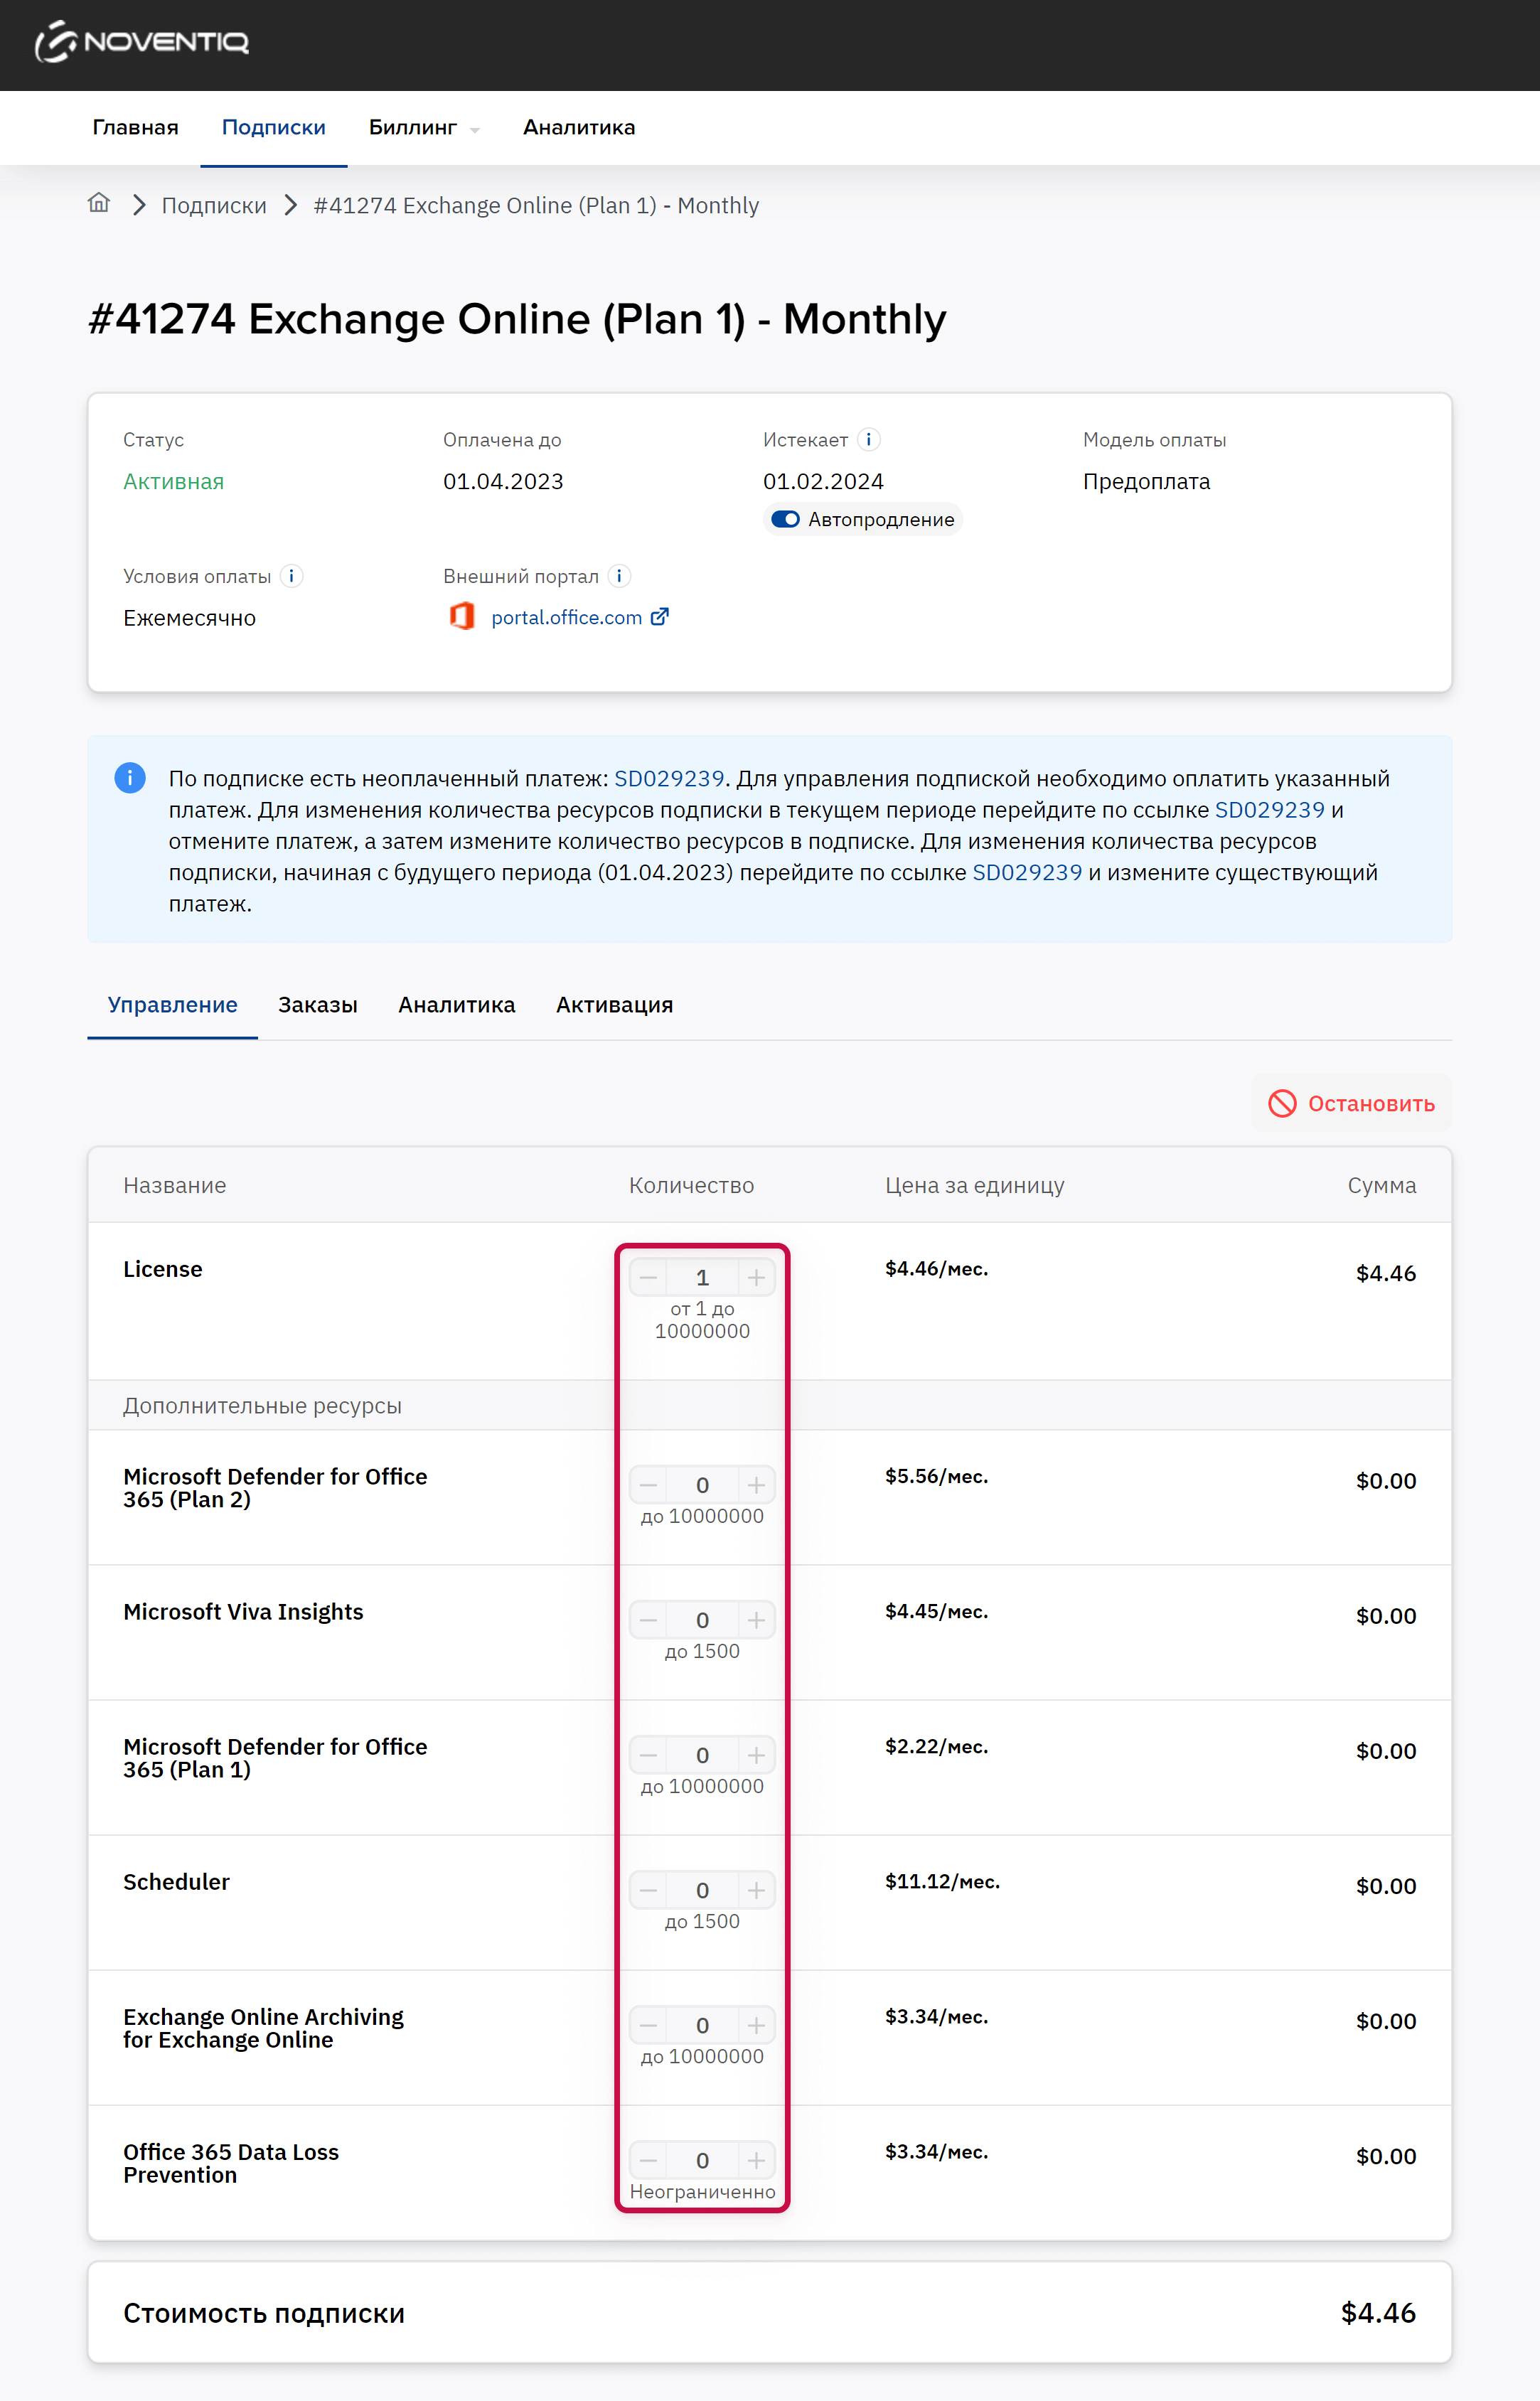Decrease License quantity with minus button
Viewport: 1540px width, 2401px height.
click(648, 1278)
